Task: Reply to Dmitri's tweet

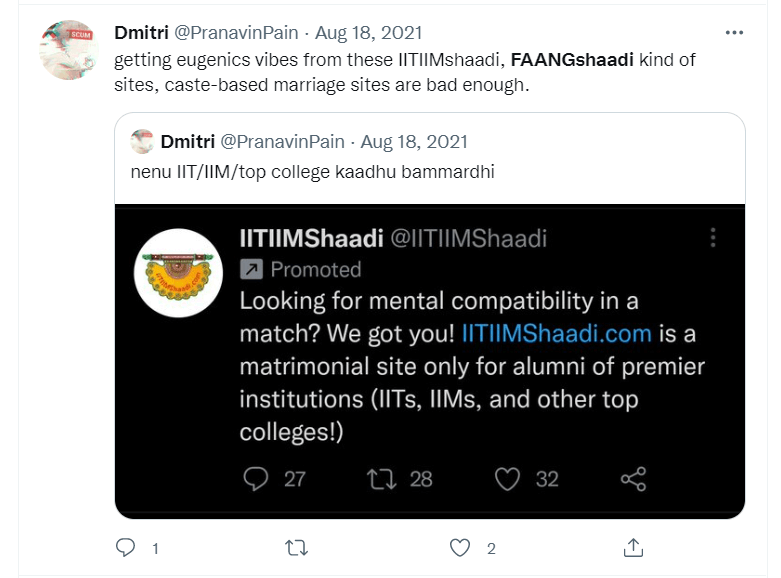Action: pos(126,547)
